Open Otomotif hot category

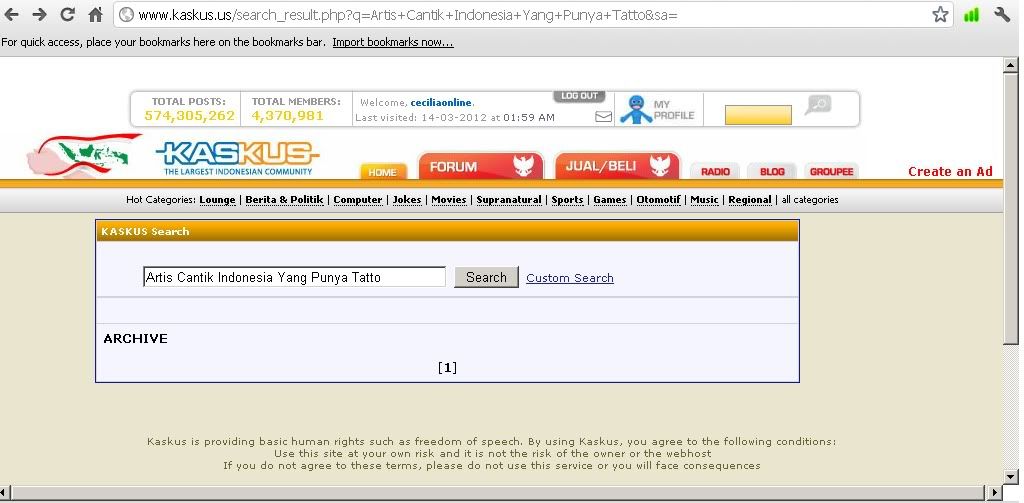658,200
